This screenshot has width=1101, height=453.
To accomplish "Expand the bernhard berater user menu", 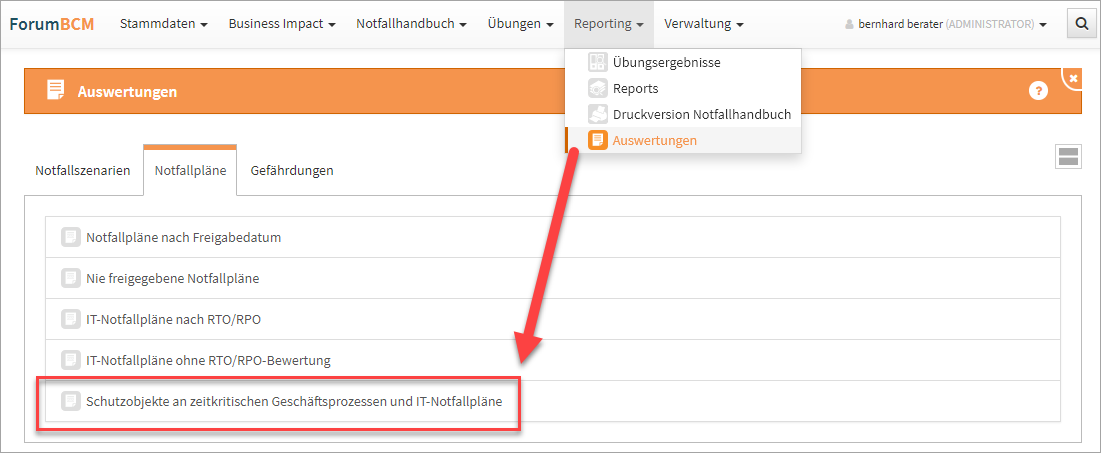I will coord(946,23).
